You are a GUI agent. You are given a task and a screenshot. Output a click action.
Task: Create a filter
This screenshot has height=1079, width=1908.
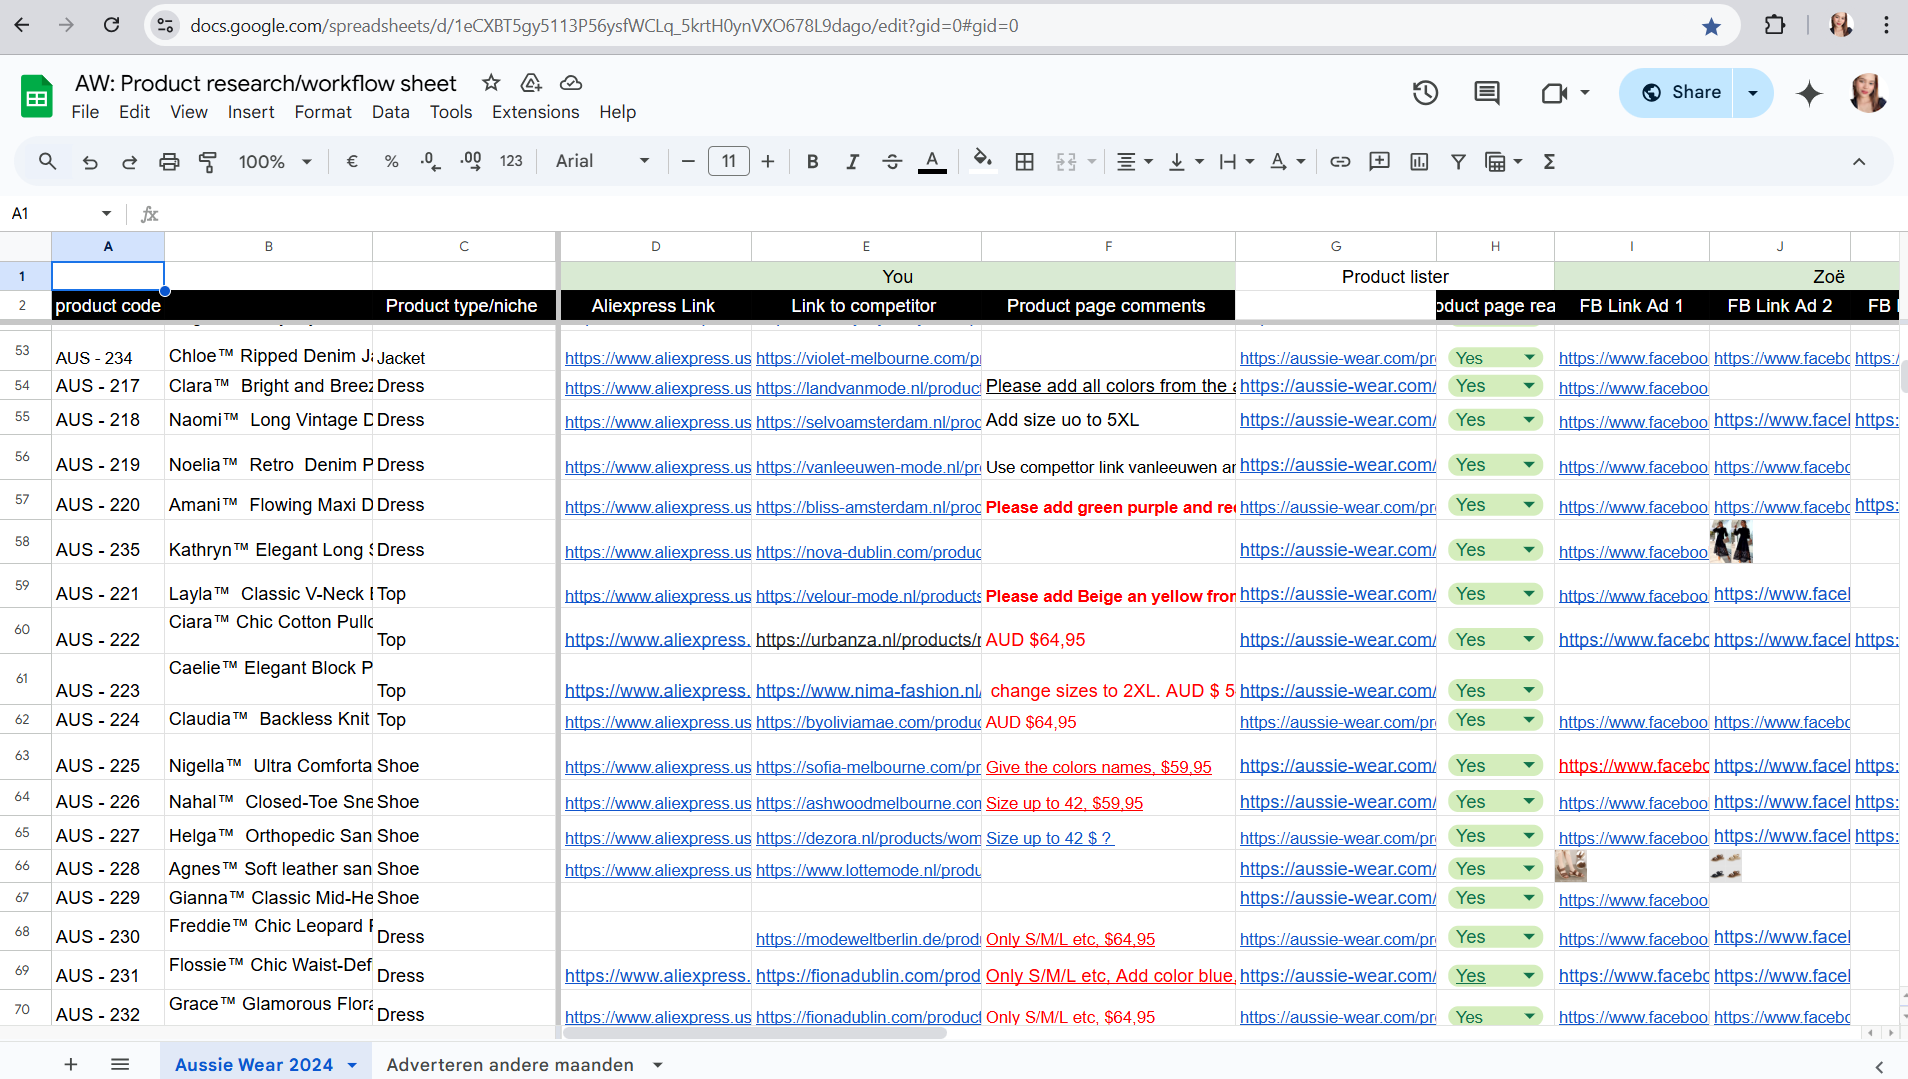point(1458,161)
